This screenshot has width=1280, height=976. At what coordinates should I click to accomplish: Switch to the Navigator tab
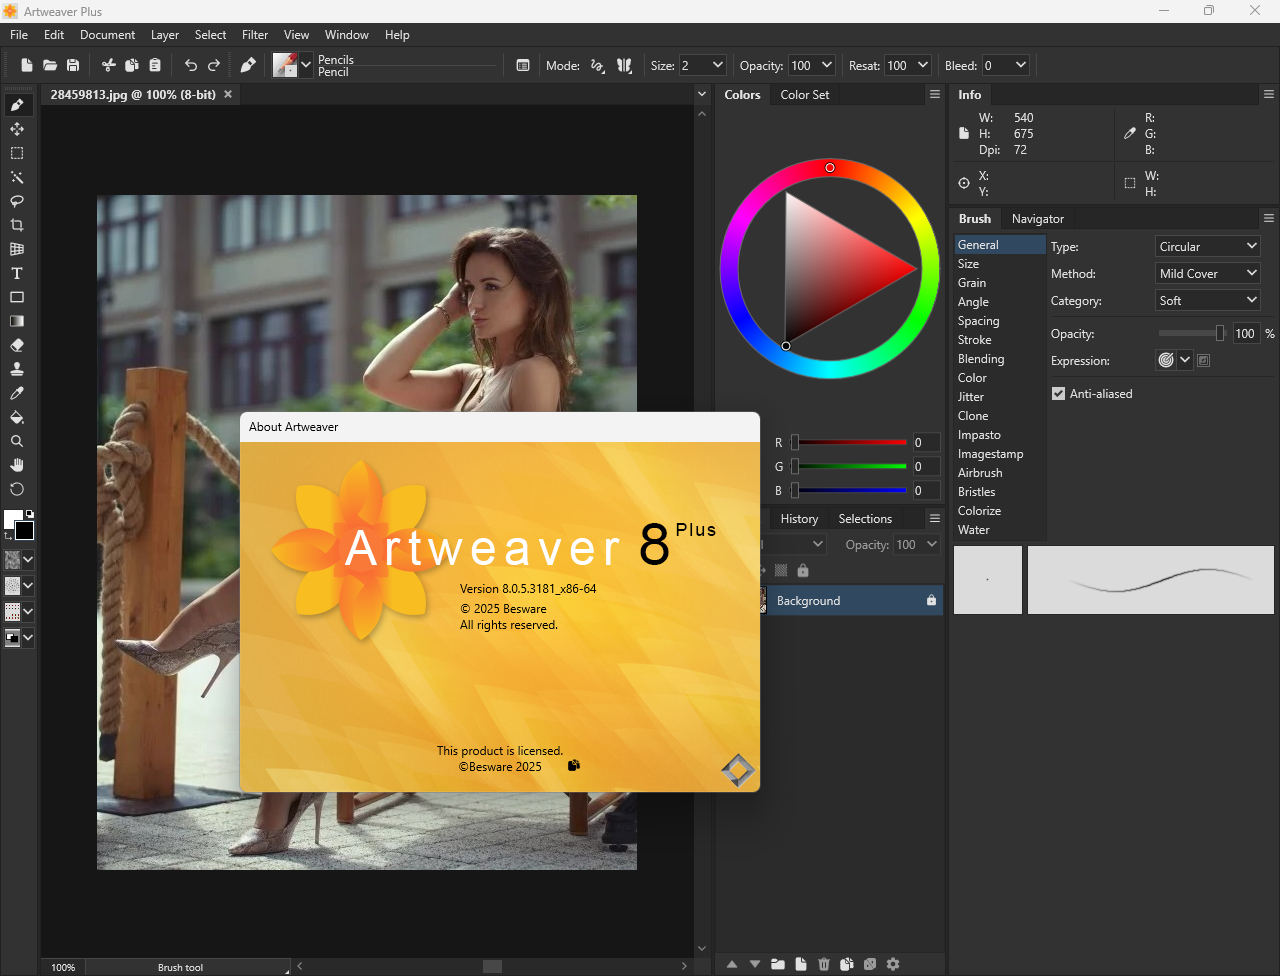(1038, 219)
